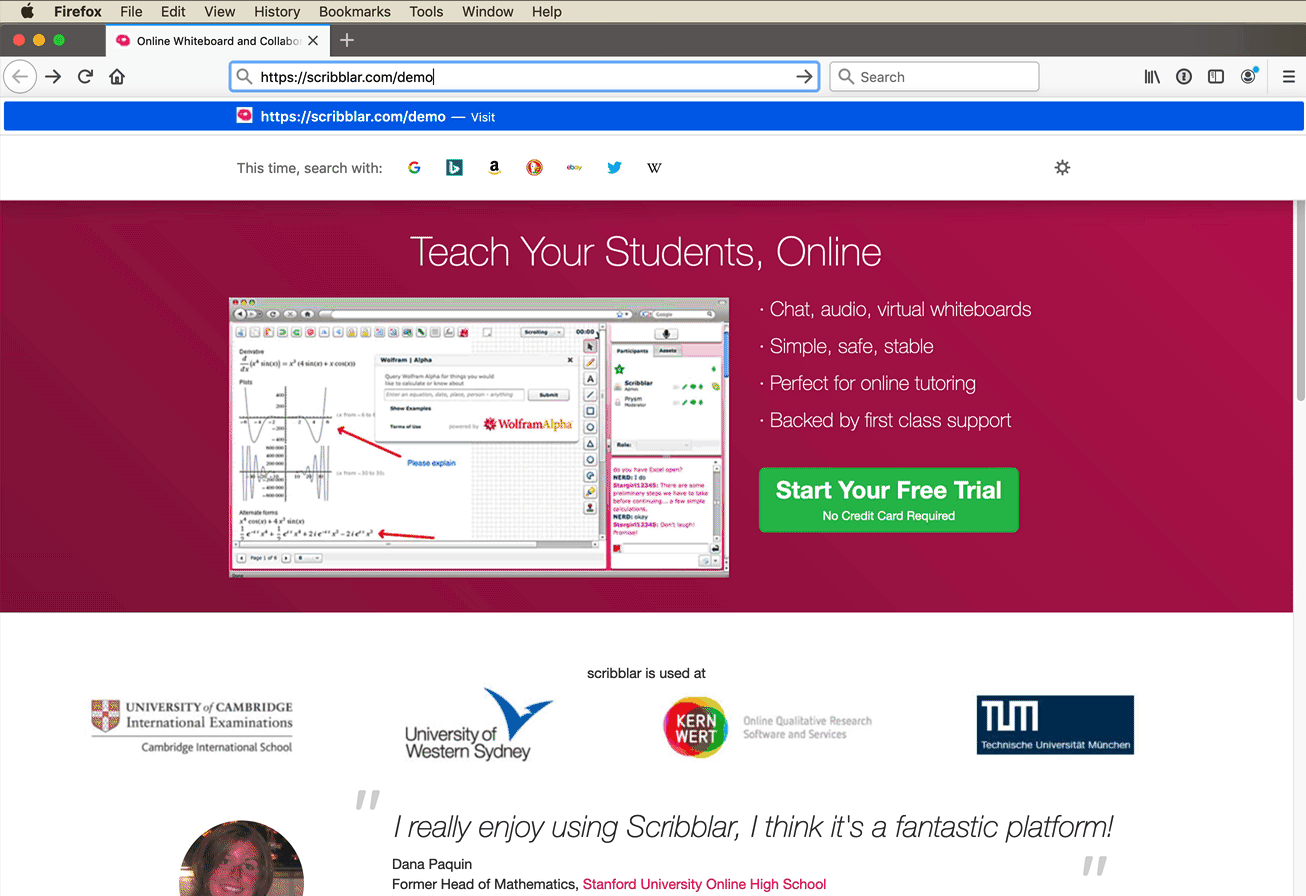
Task: Open the Help menu
Action: point(547,11)
